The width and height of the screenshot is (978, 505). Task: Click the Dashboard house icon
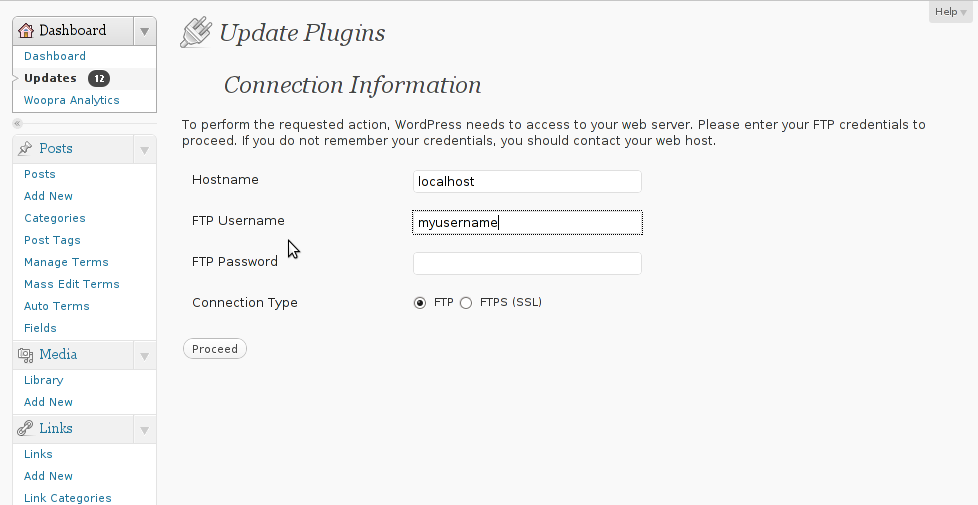pos(26,31)
